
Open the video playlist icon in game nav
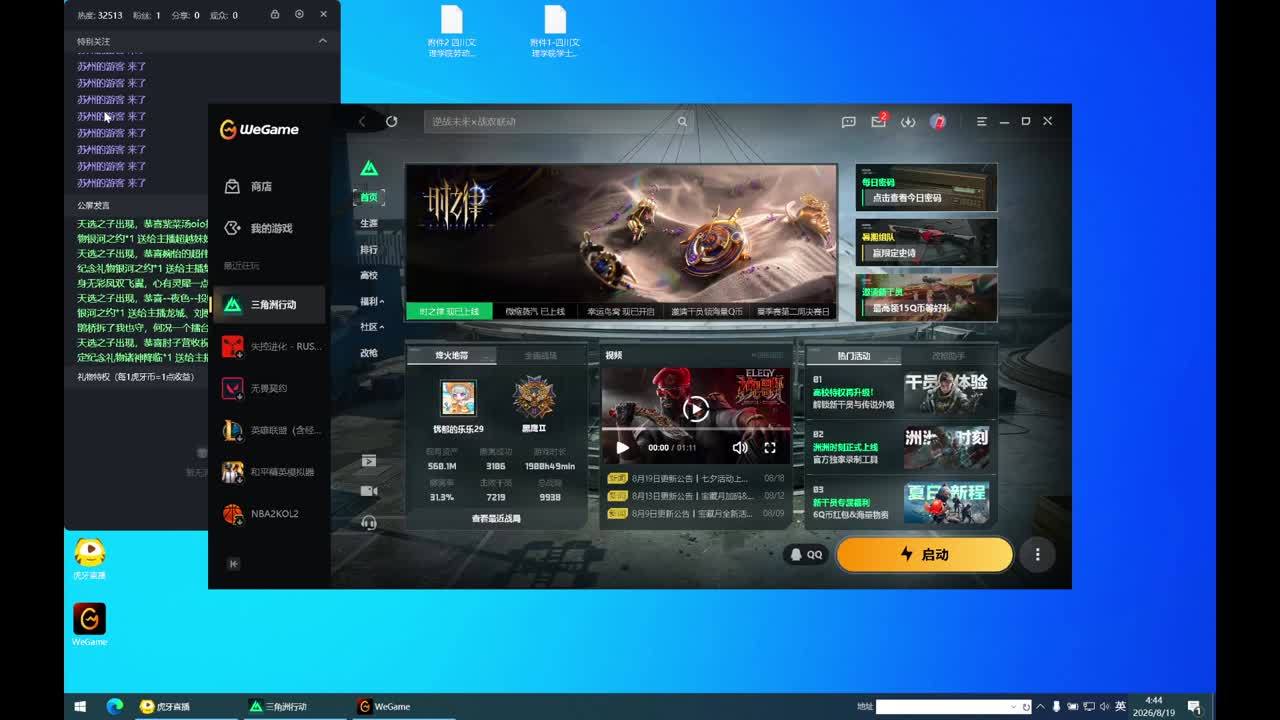pyautogui.click(x=369, y=461)
